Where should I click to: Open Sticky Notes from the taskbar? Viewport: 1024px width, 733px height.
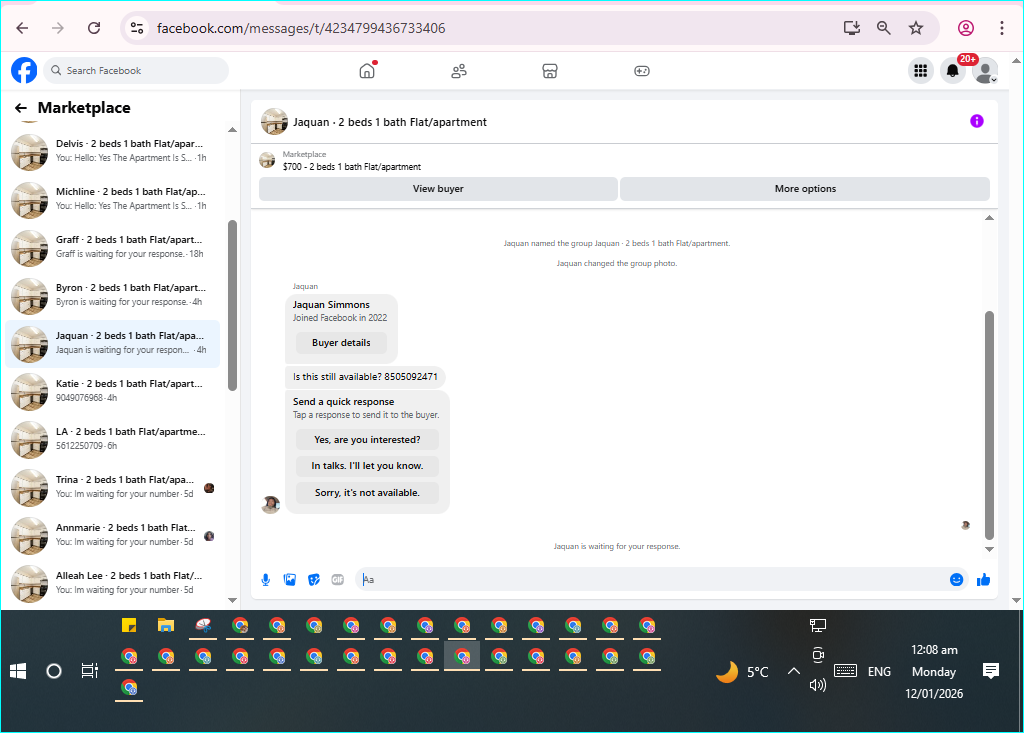[129, 626]
